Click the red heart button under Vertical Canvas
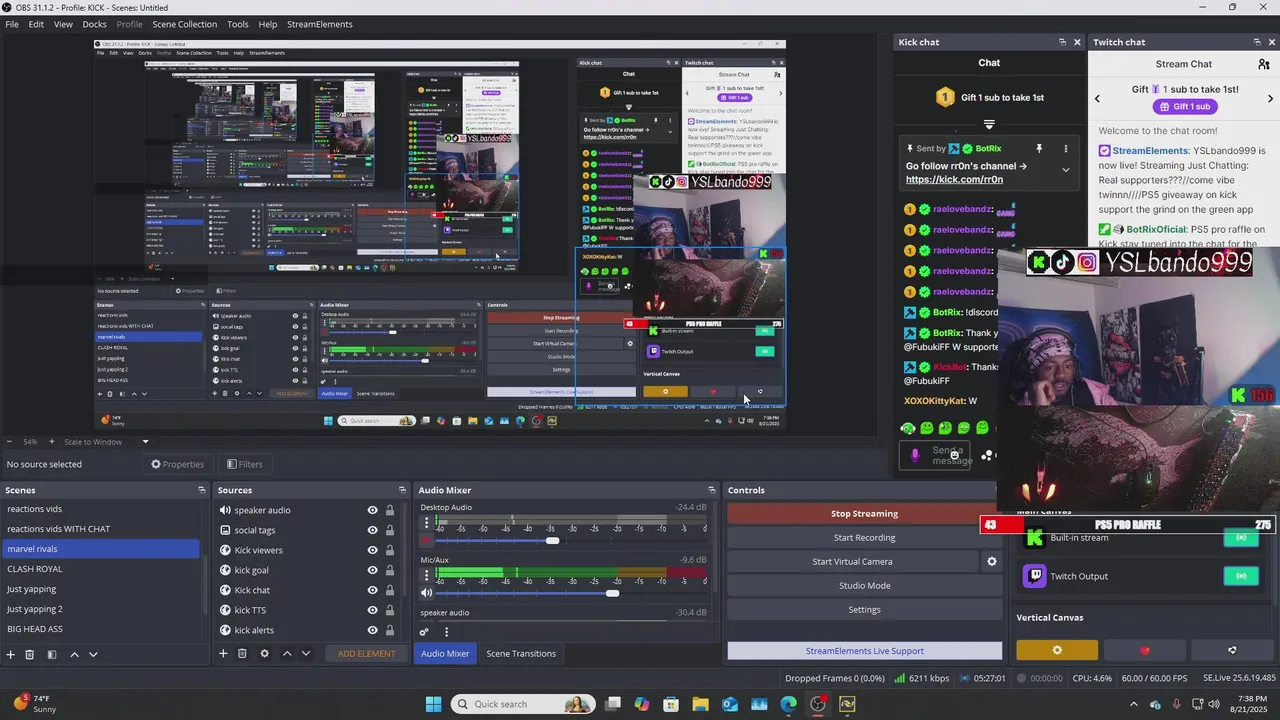Image resolution: width=1280 pixels, height=720 pixels. coord(1145,650)
